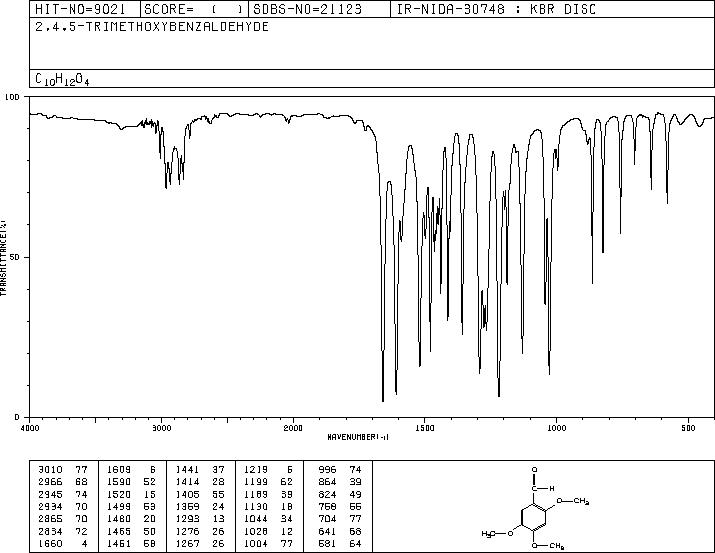The width and height of the screenshot is (715, 553).
Task: Select the 1609 peak entry in table
Action: [131, 470]
